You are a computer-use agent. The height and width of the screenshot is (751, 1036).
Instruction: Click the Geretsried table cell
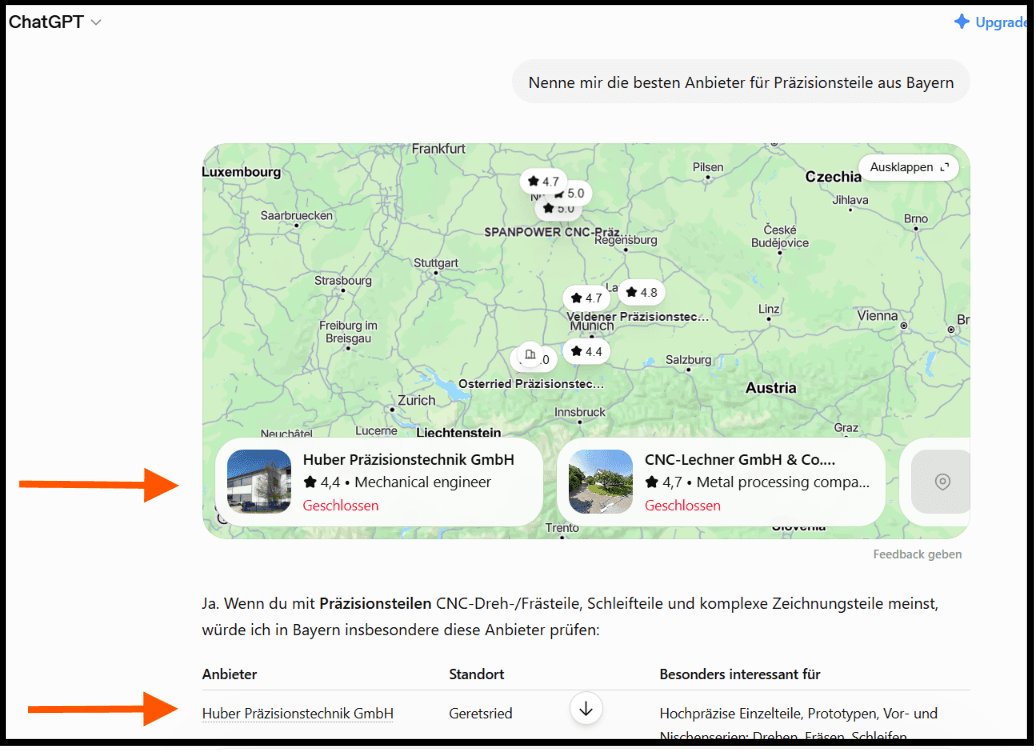[x=480, y=713]
